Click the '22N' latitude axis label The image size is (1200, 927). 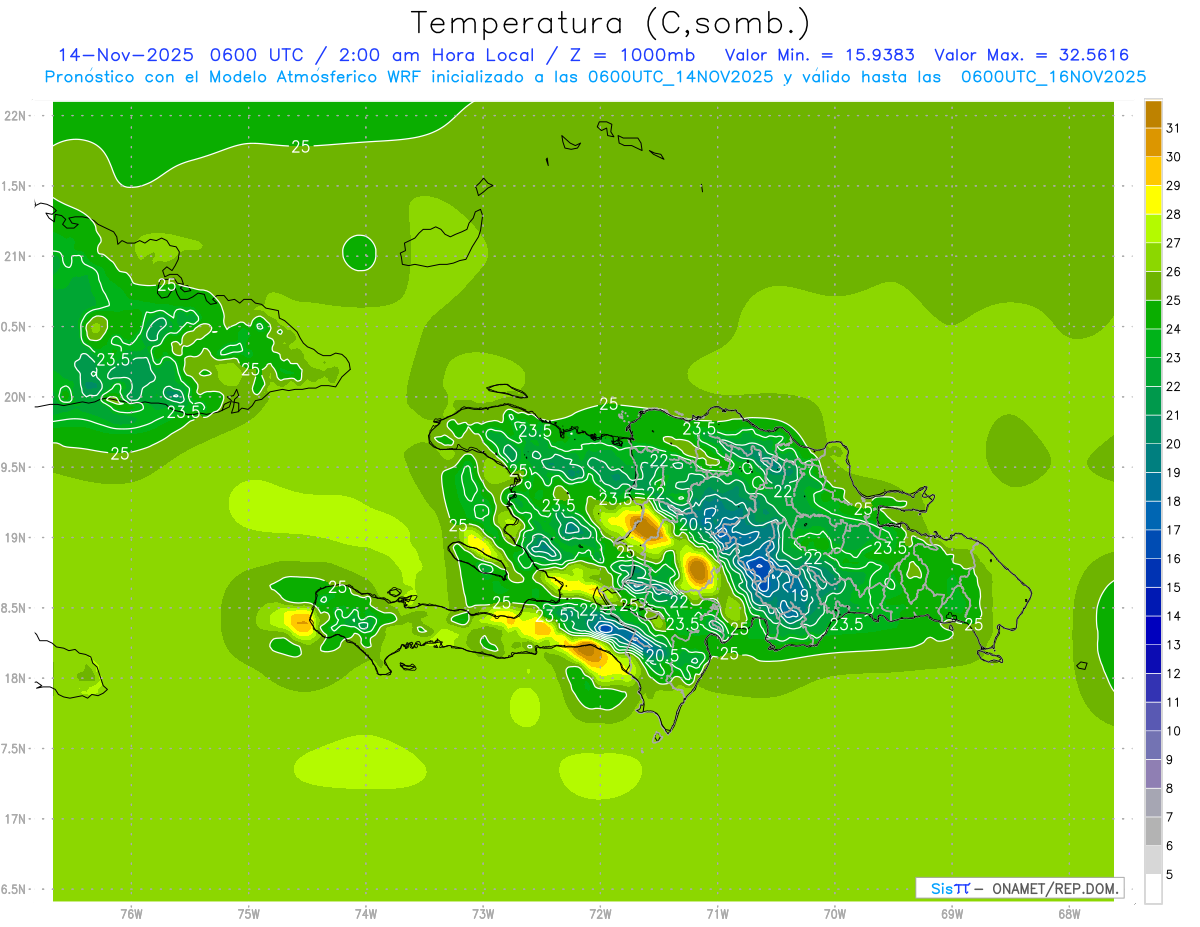[15, 116]
